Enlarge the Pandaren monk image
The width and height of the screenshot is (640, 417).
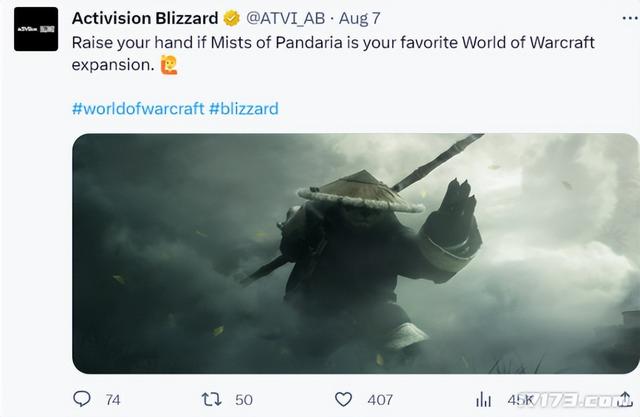(356, 253)
